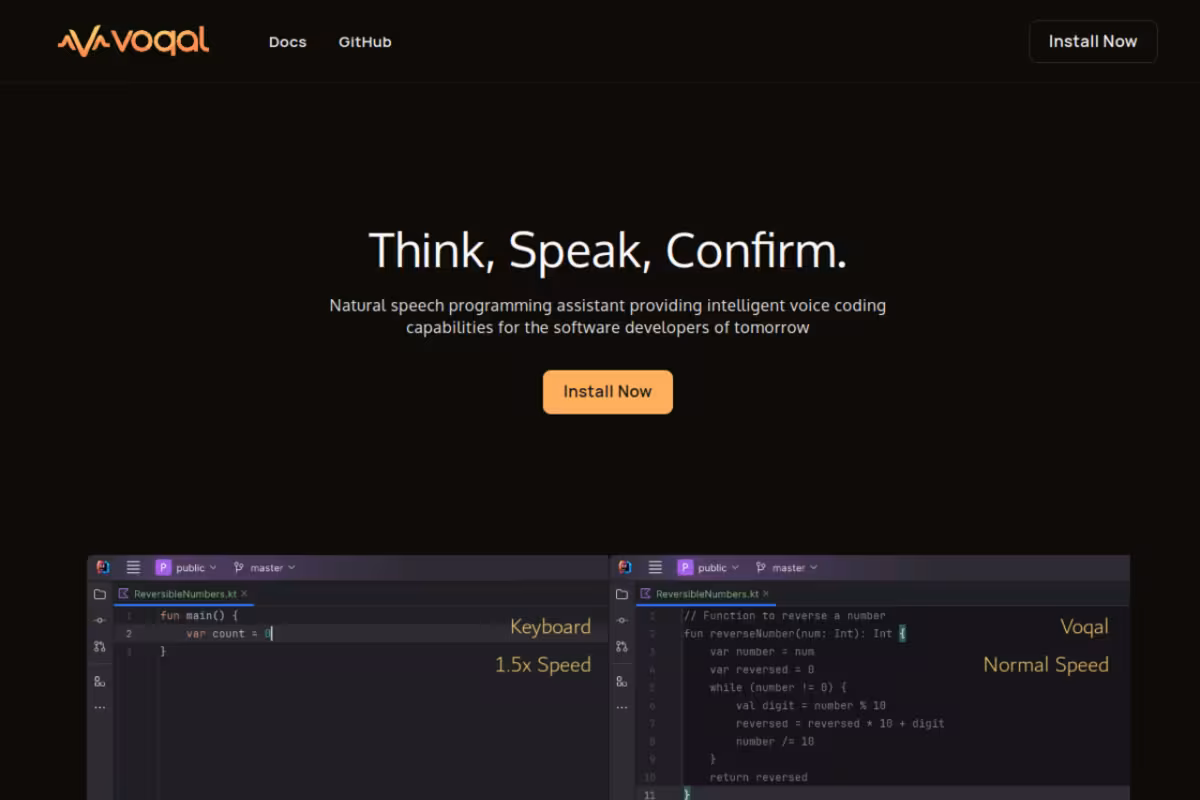
Task: Click the 'val digit = number % 10' line
Action: pyautogui.click(x=811, y=706)
